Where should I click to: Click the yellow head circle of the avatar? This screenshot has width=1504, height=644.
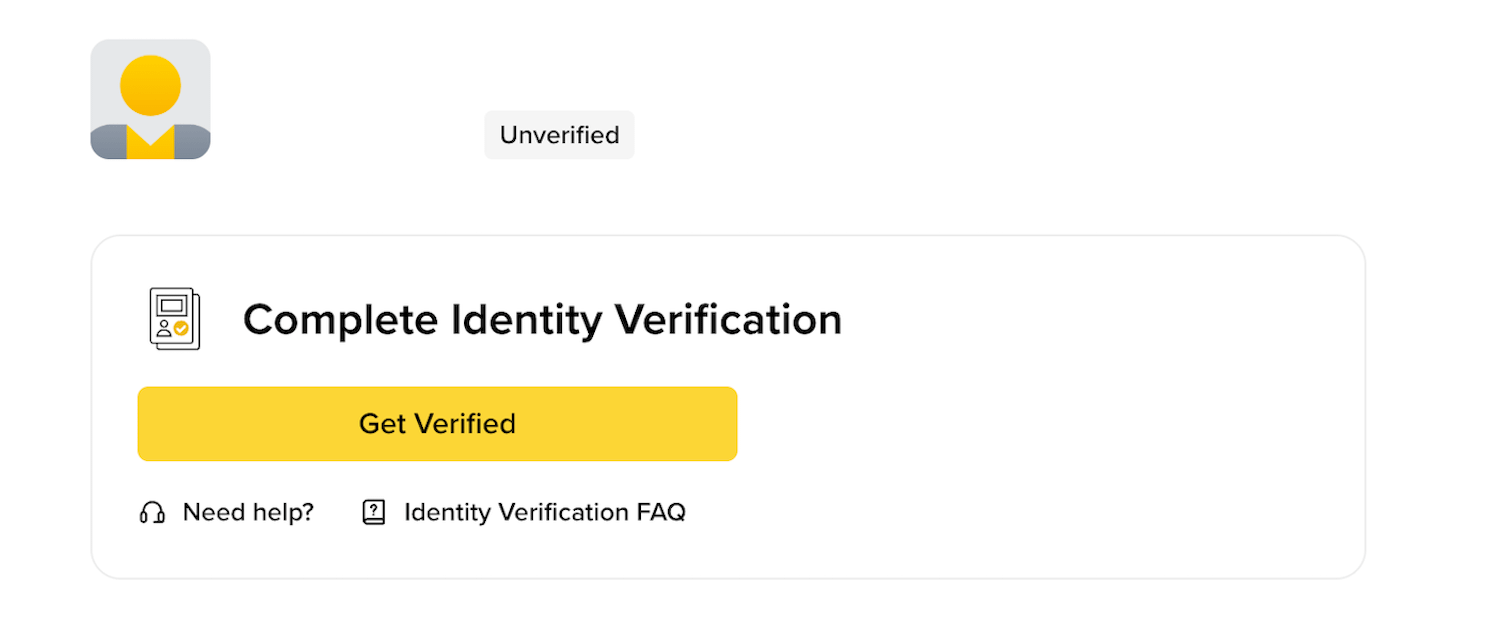point(150,85)
